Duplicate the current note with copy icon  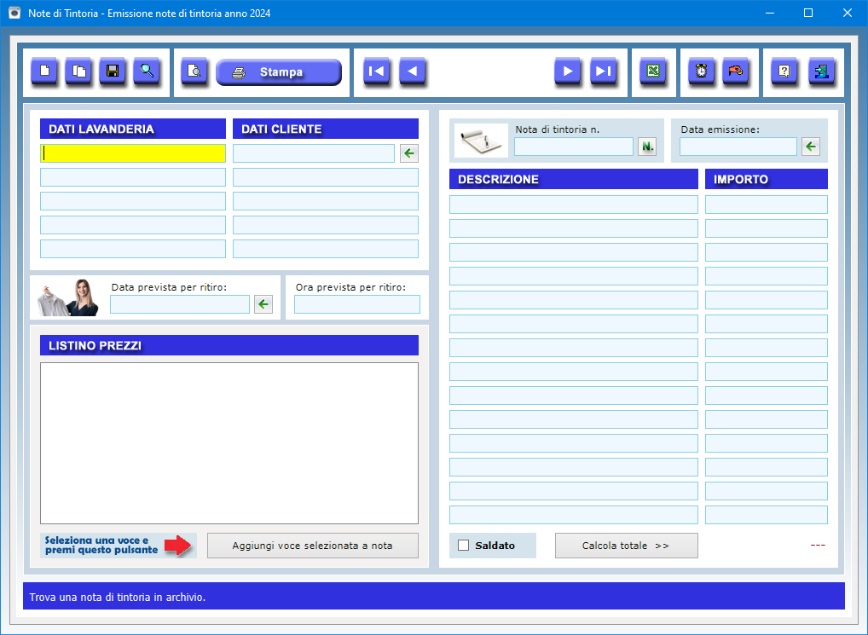79,71
